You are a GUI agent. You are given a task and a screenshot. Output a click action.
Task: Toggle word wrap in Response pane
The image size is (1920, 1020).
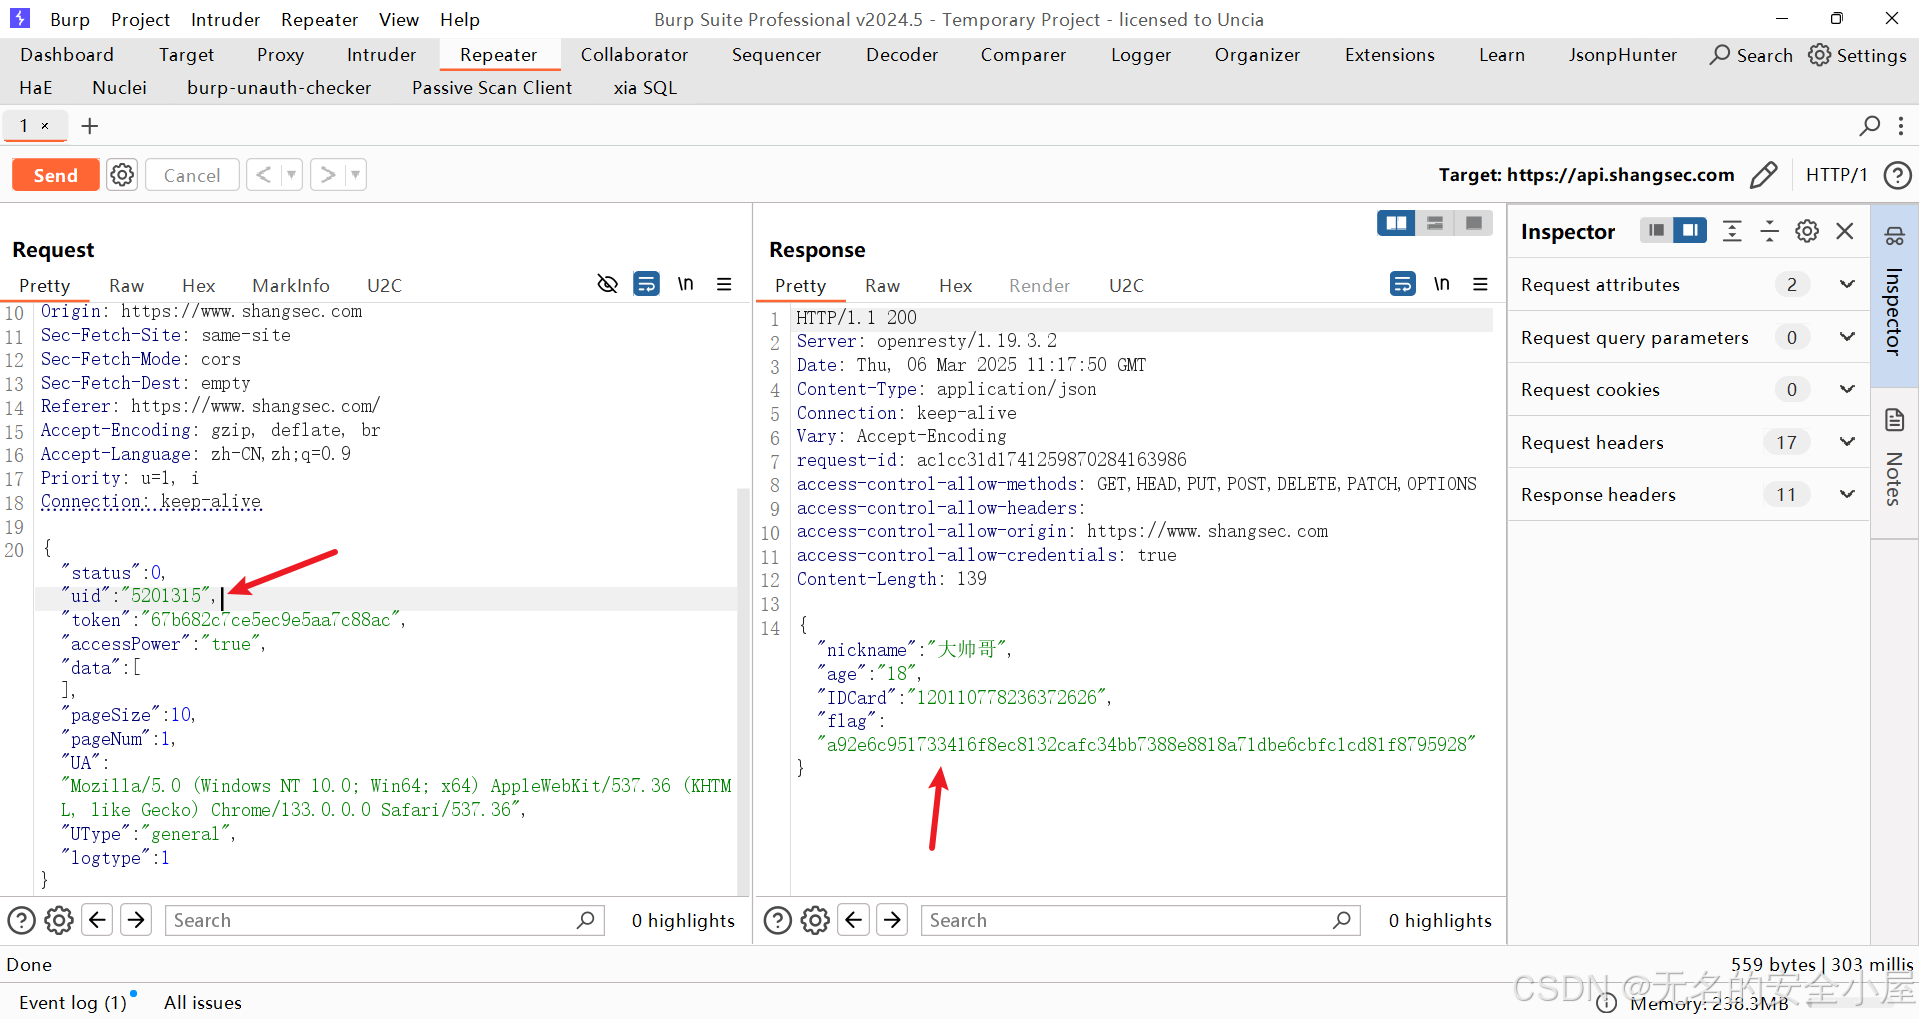[1403, 284]
